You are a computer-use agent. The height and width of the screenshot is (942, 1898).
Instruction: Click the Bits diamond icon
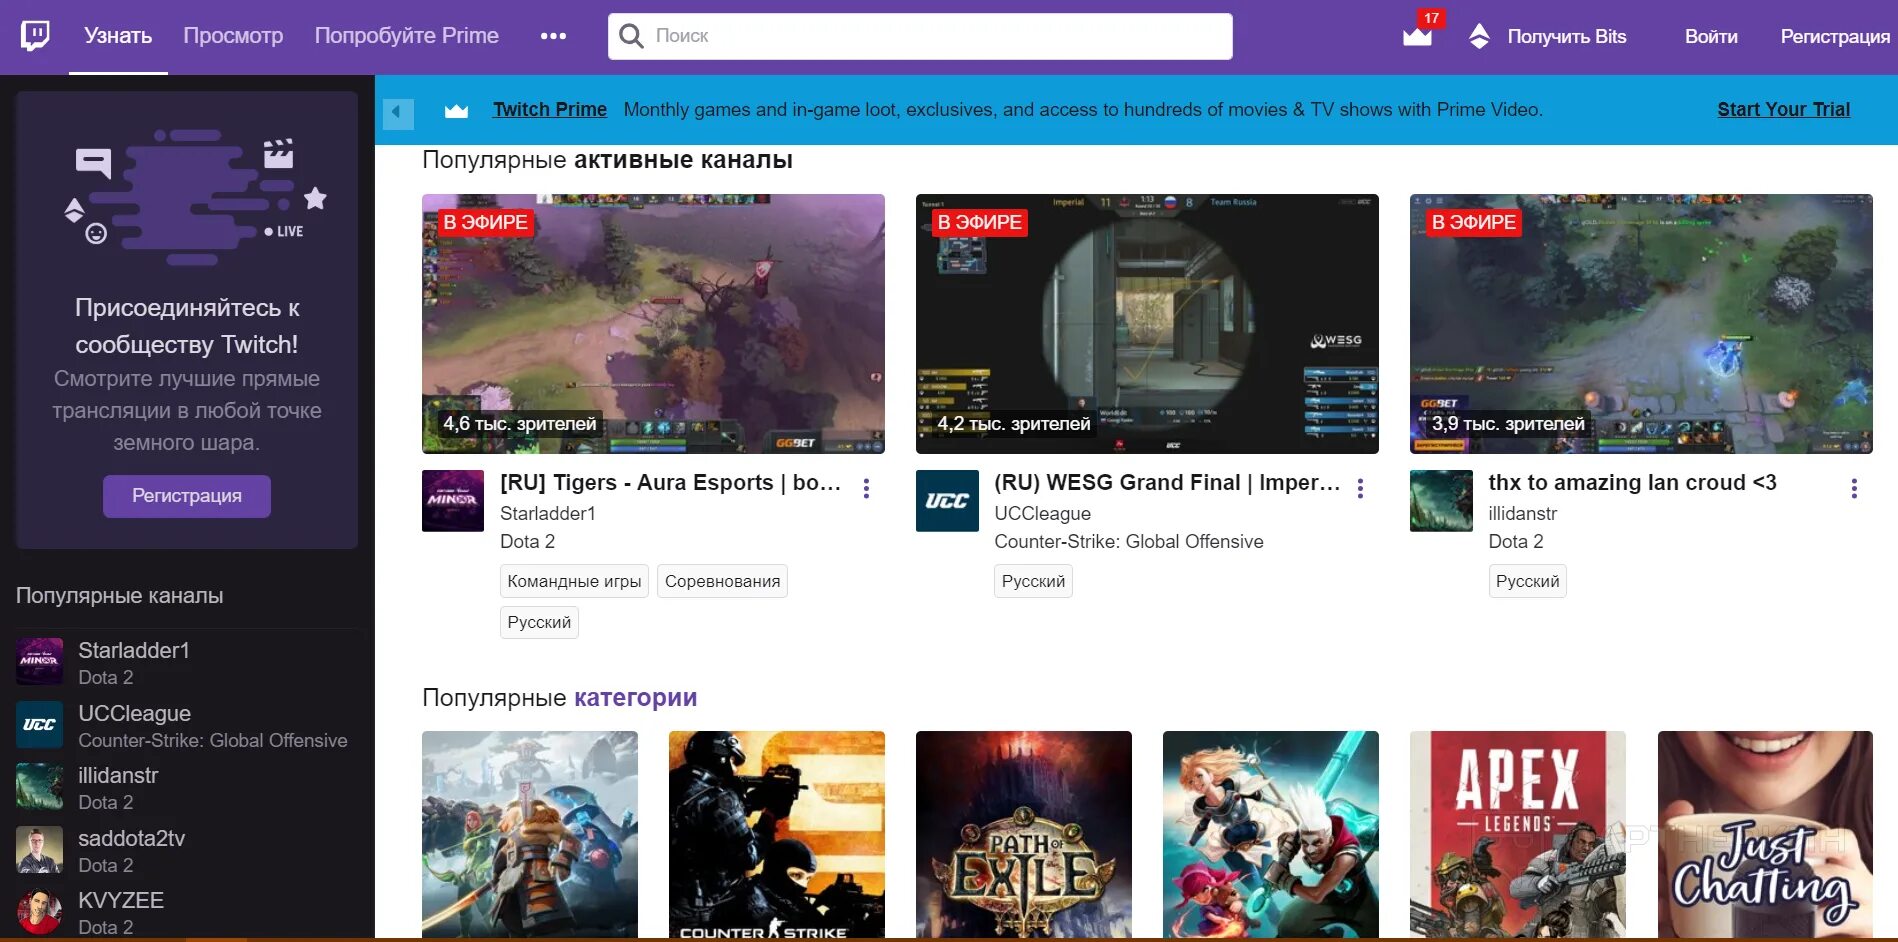(1479, 37)
